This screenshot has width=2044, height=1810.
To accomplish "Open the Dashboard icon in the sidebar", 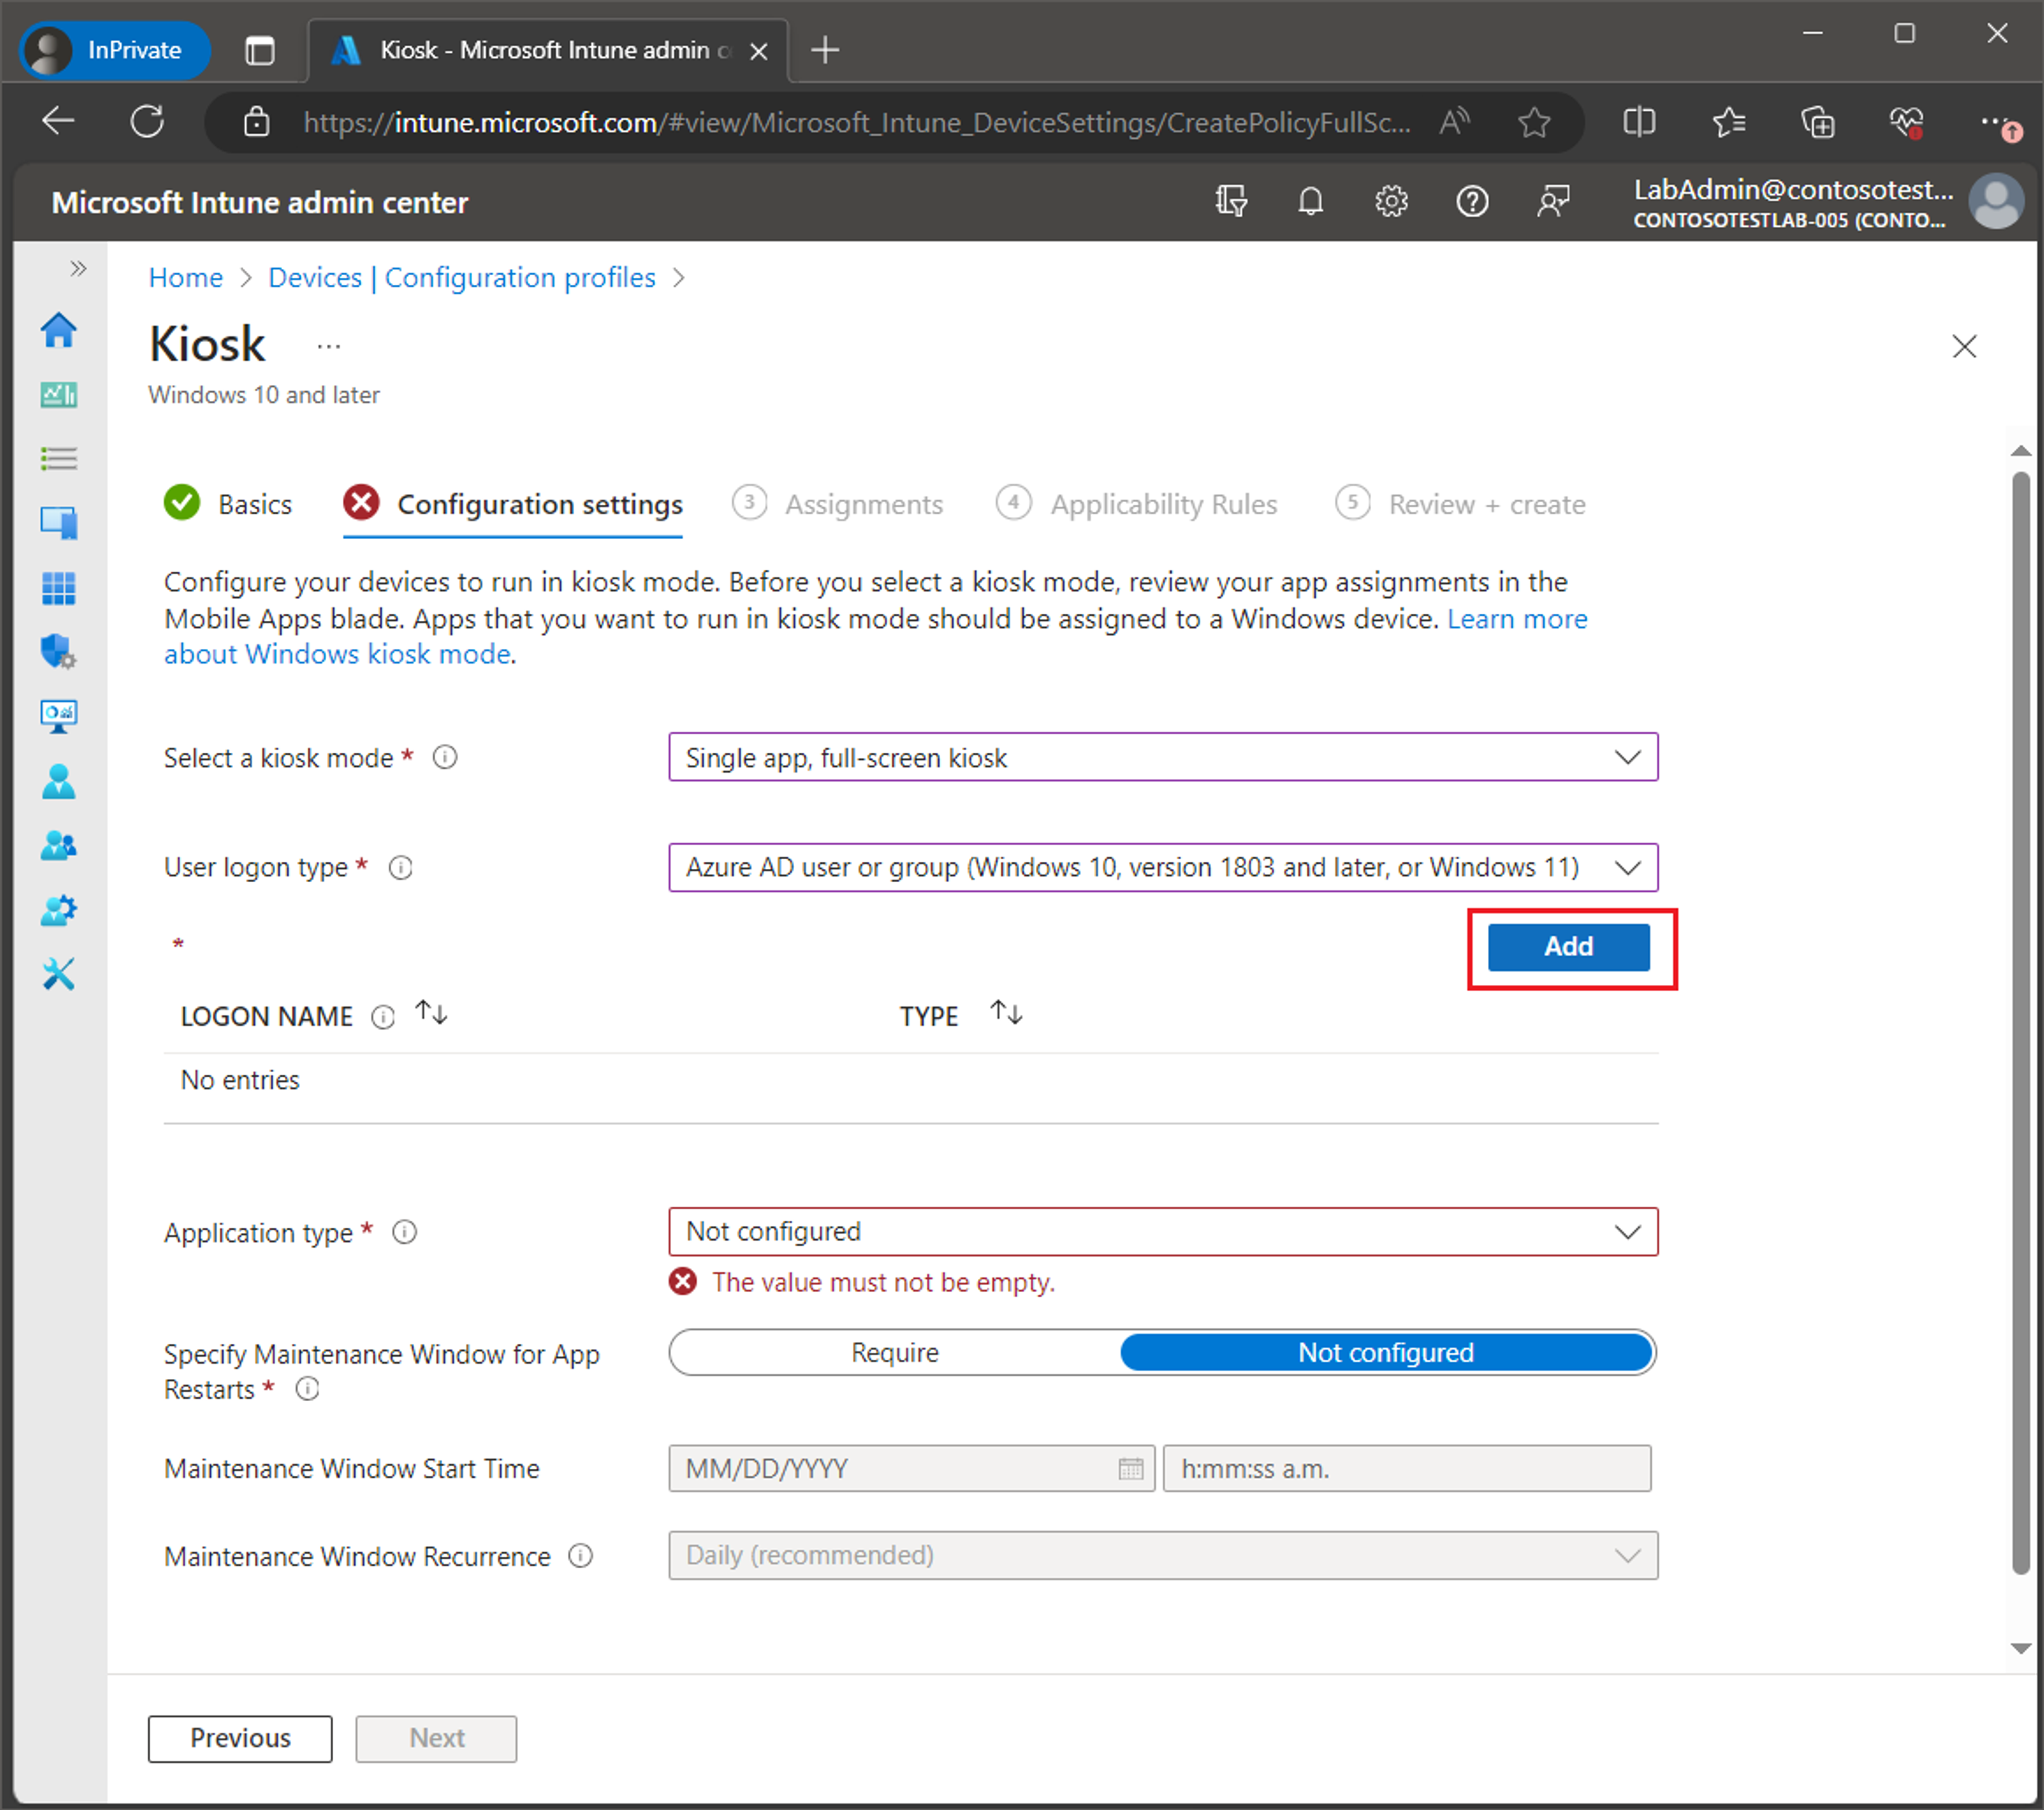I will pyautogui.click(x=59, y=395).
